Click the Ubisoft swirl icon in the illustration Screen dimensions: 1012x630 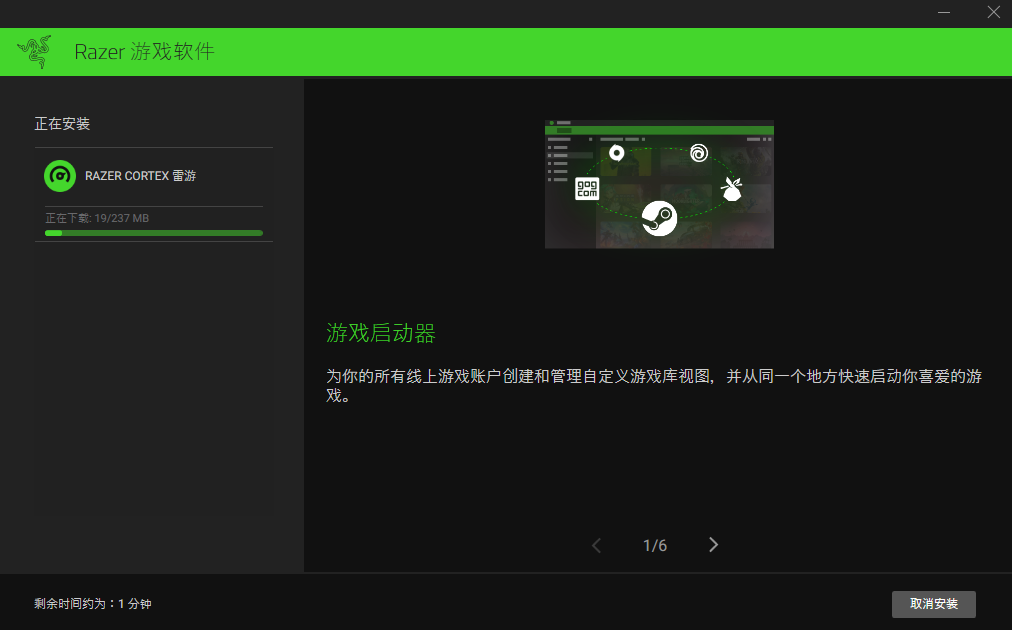(699, 152)
